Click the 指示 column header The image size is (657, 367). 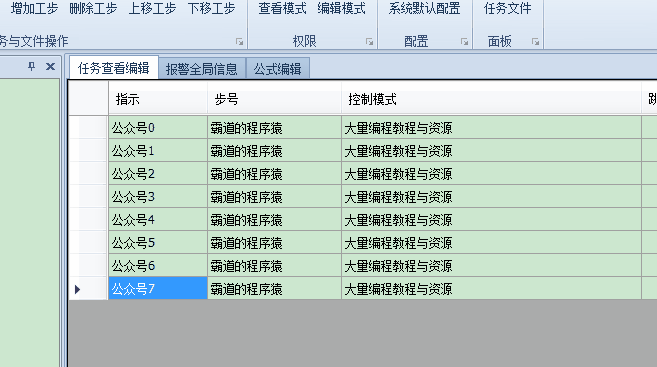point(158,99)
